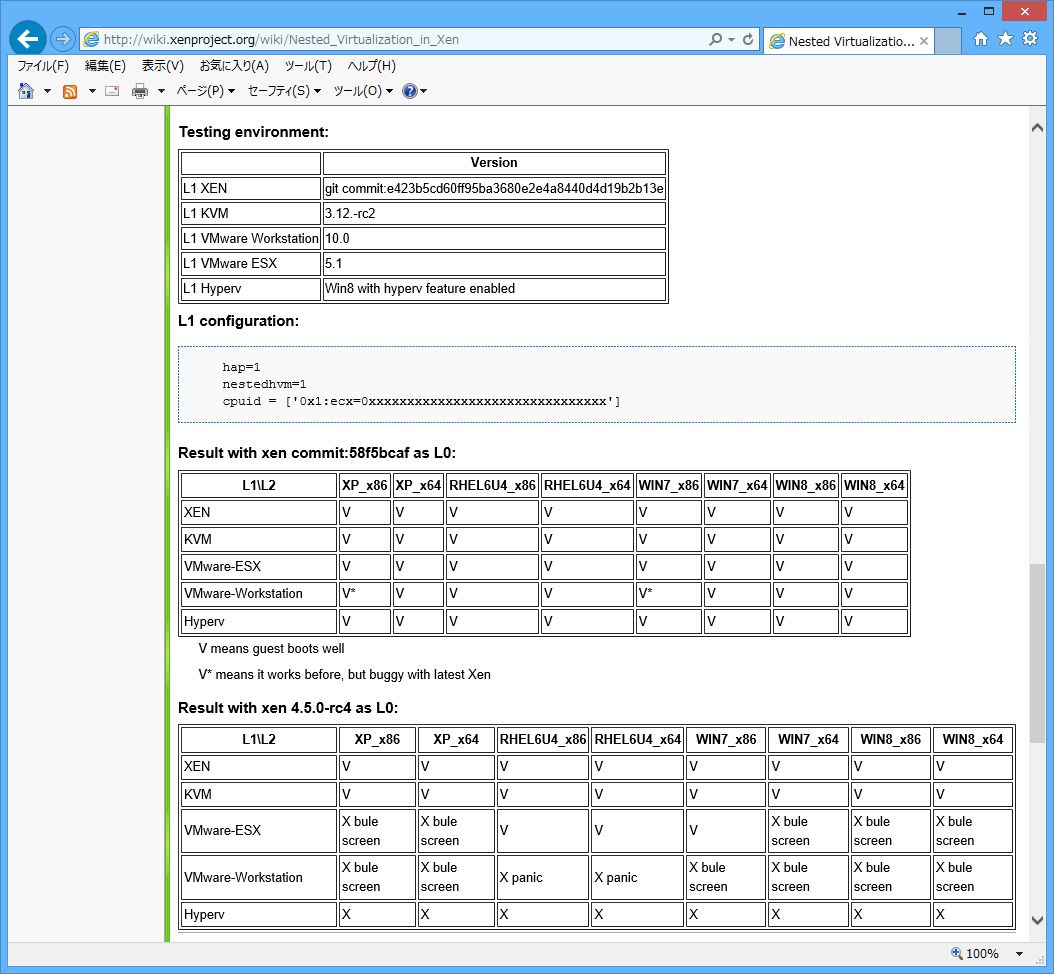Image resolution: width=1054 pixels, height=974 pixels.
Task: Click 'V* means it works before' note
Action: click(344, 674)
